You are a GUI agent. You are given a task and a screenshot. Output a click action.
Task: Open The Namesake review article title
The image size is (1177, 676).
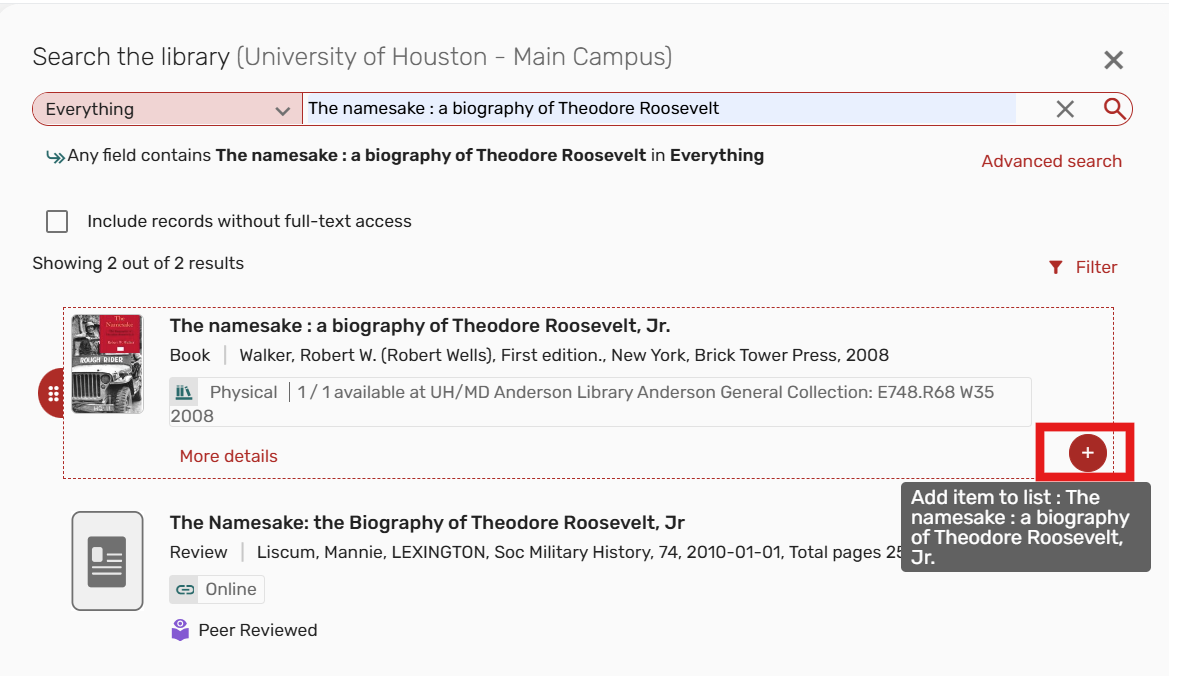click(427, 522)
